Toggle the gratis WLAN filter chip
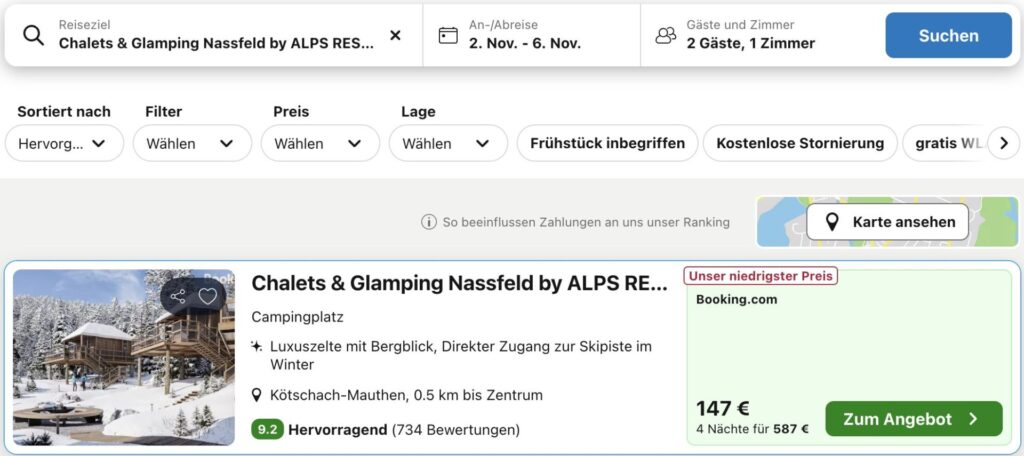1024x456 pixels. (x=945, y=143)
